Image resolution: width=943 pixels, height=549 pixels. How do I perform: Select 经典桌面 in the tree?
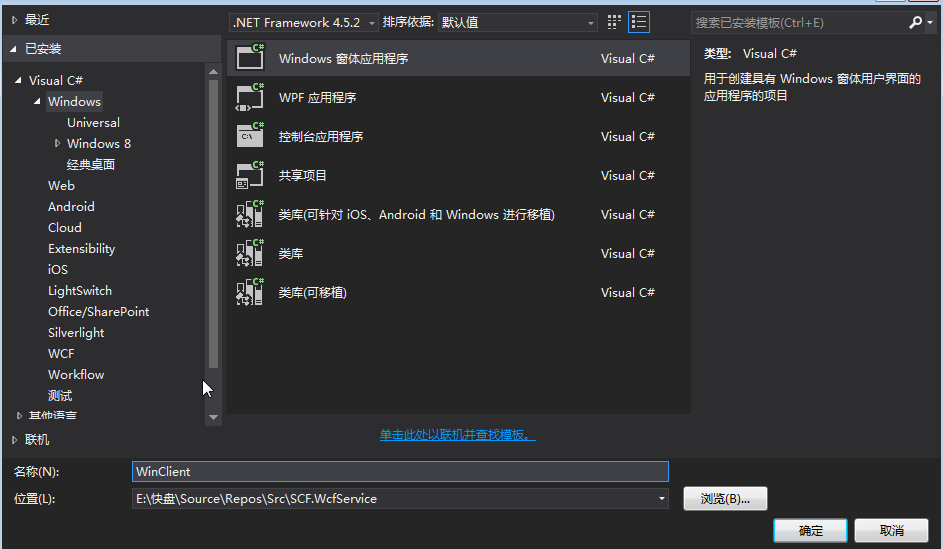(x=91, y=164)
